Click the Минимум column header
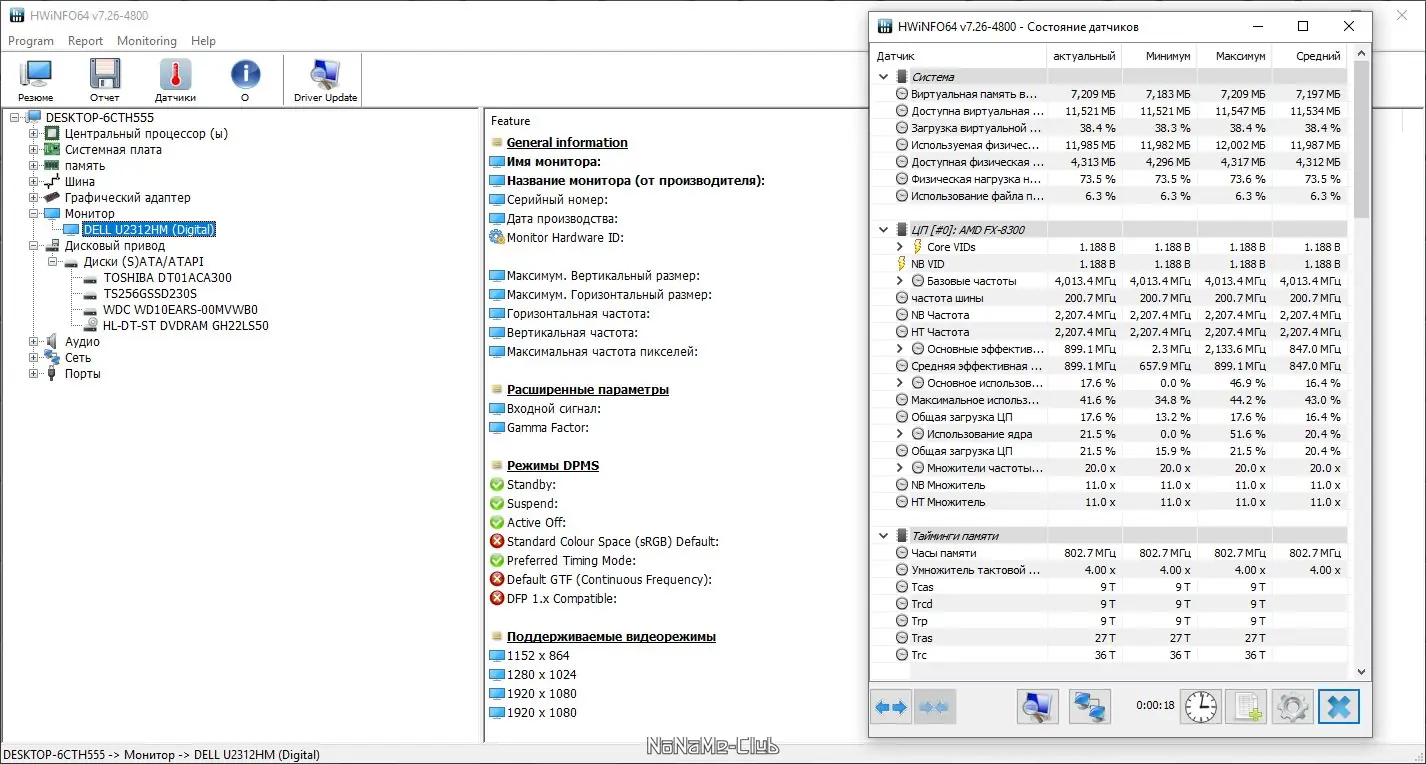 click(x=1159, y=56)
